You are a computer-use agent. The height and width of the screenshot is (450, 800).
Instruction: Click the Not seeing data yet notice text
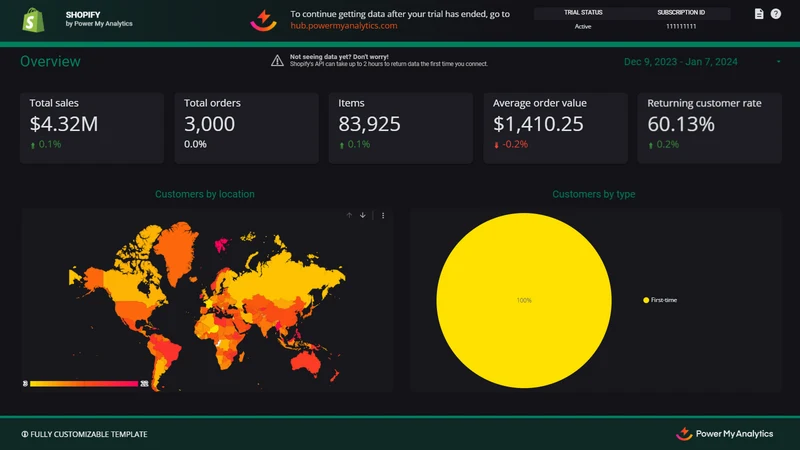(x=389, y=60)
